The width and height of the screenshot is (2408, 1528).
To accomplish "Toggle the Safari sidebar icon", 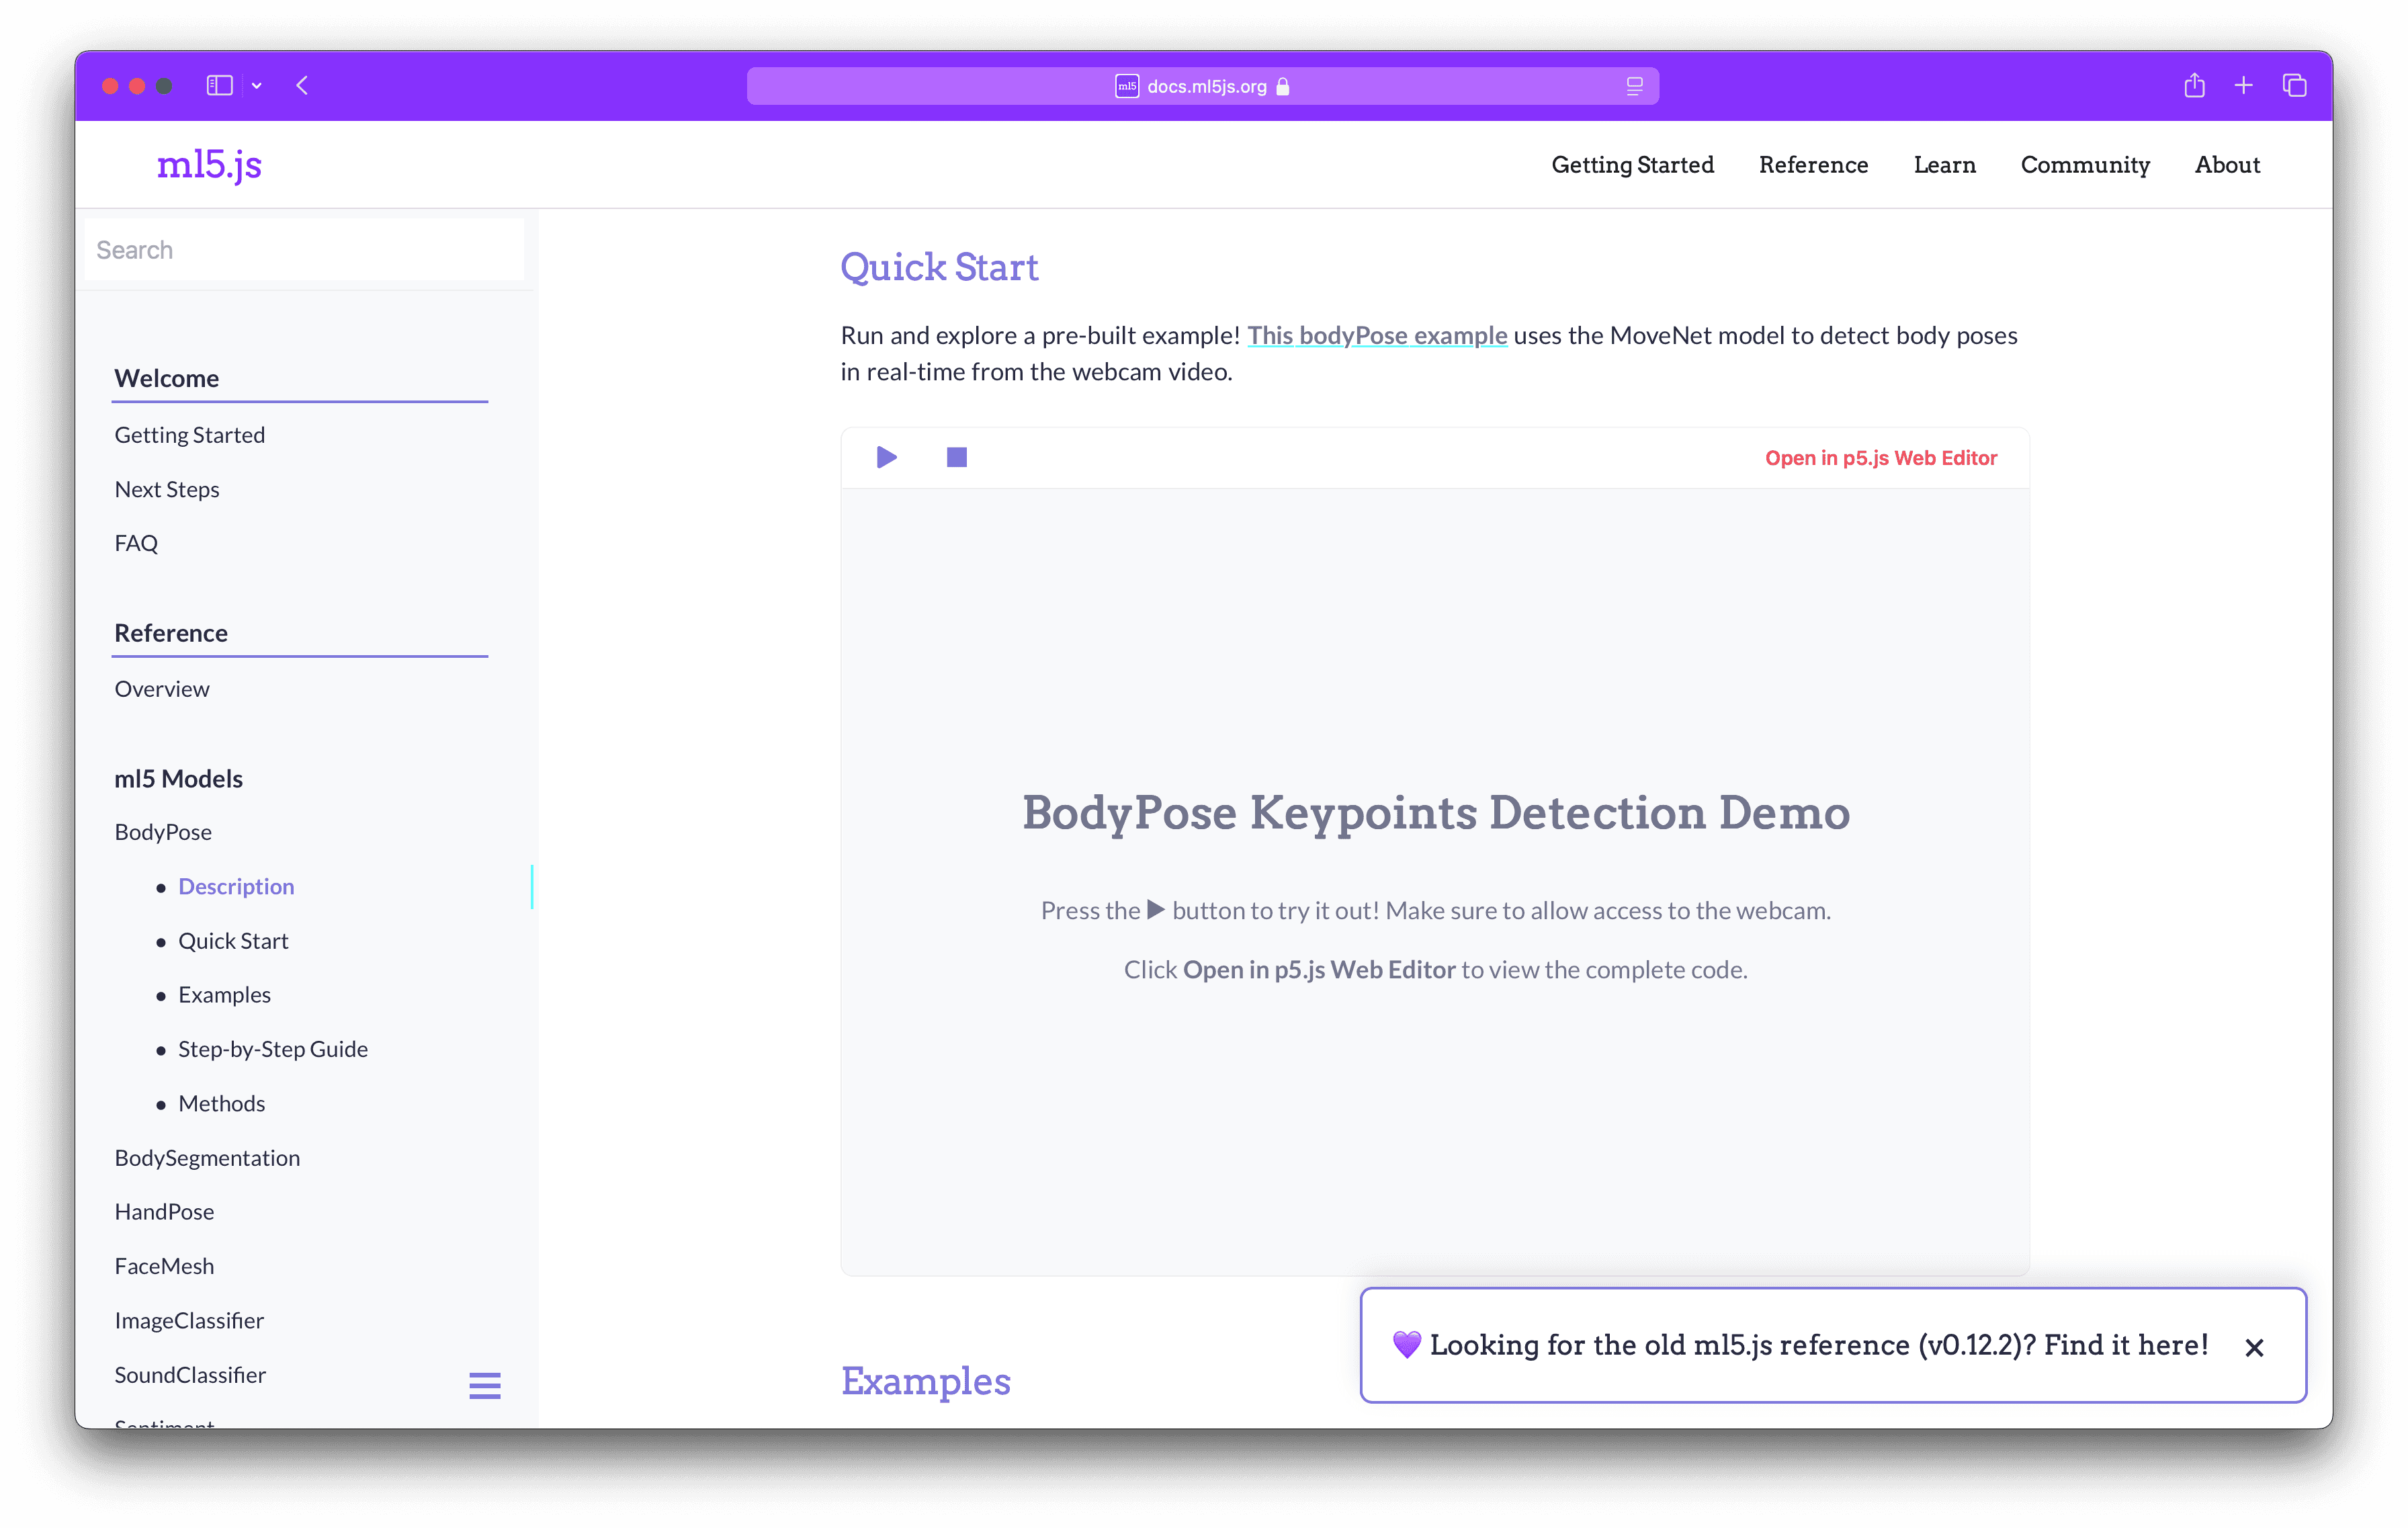I will (219, 86).
